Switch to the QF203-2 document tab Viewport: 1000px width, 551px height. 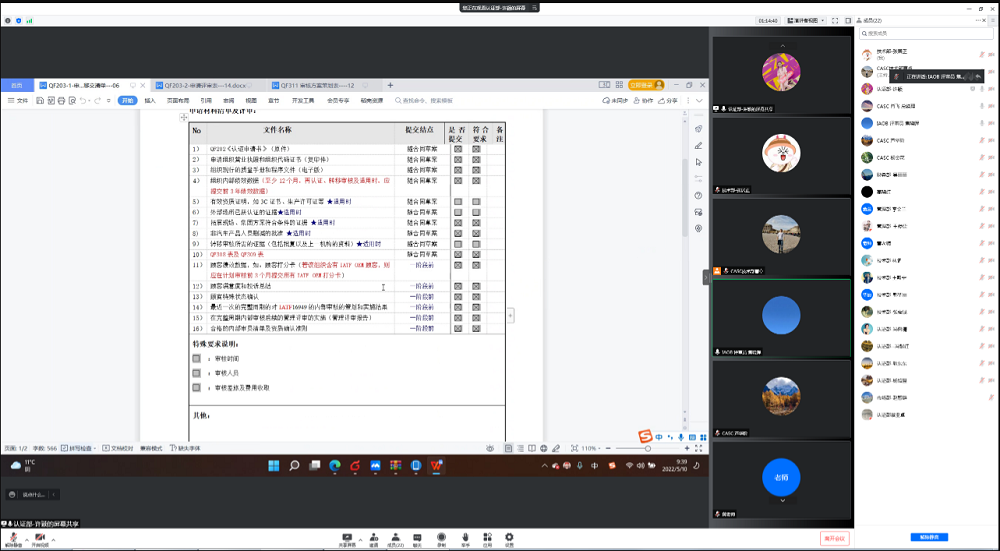tap(205, 85)
